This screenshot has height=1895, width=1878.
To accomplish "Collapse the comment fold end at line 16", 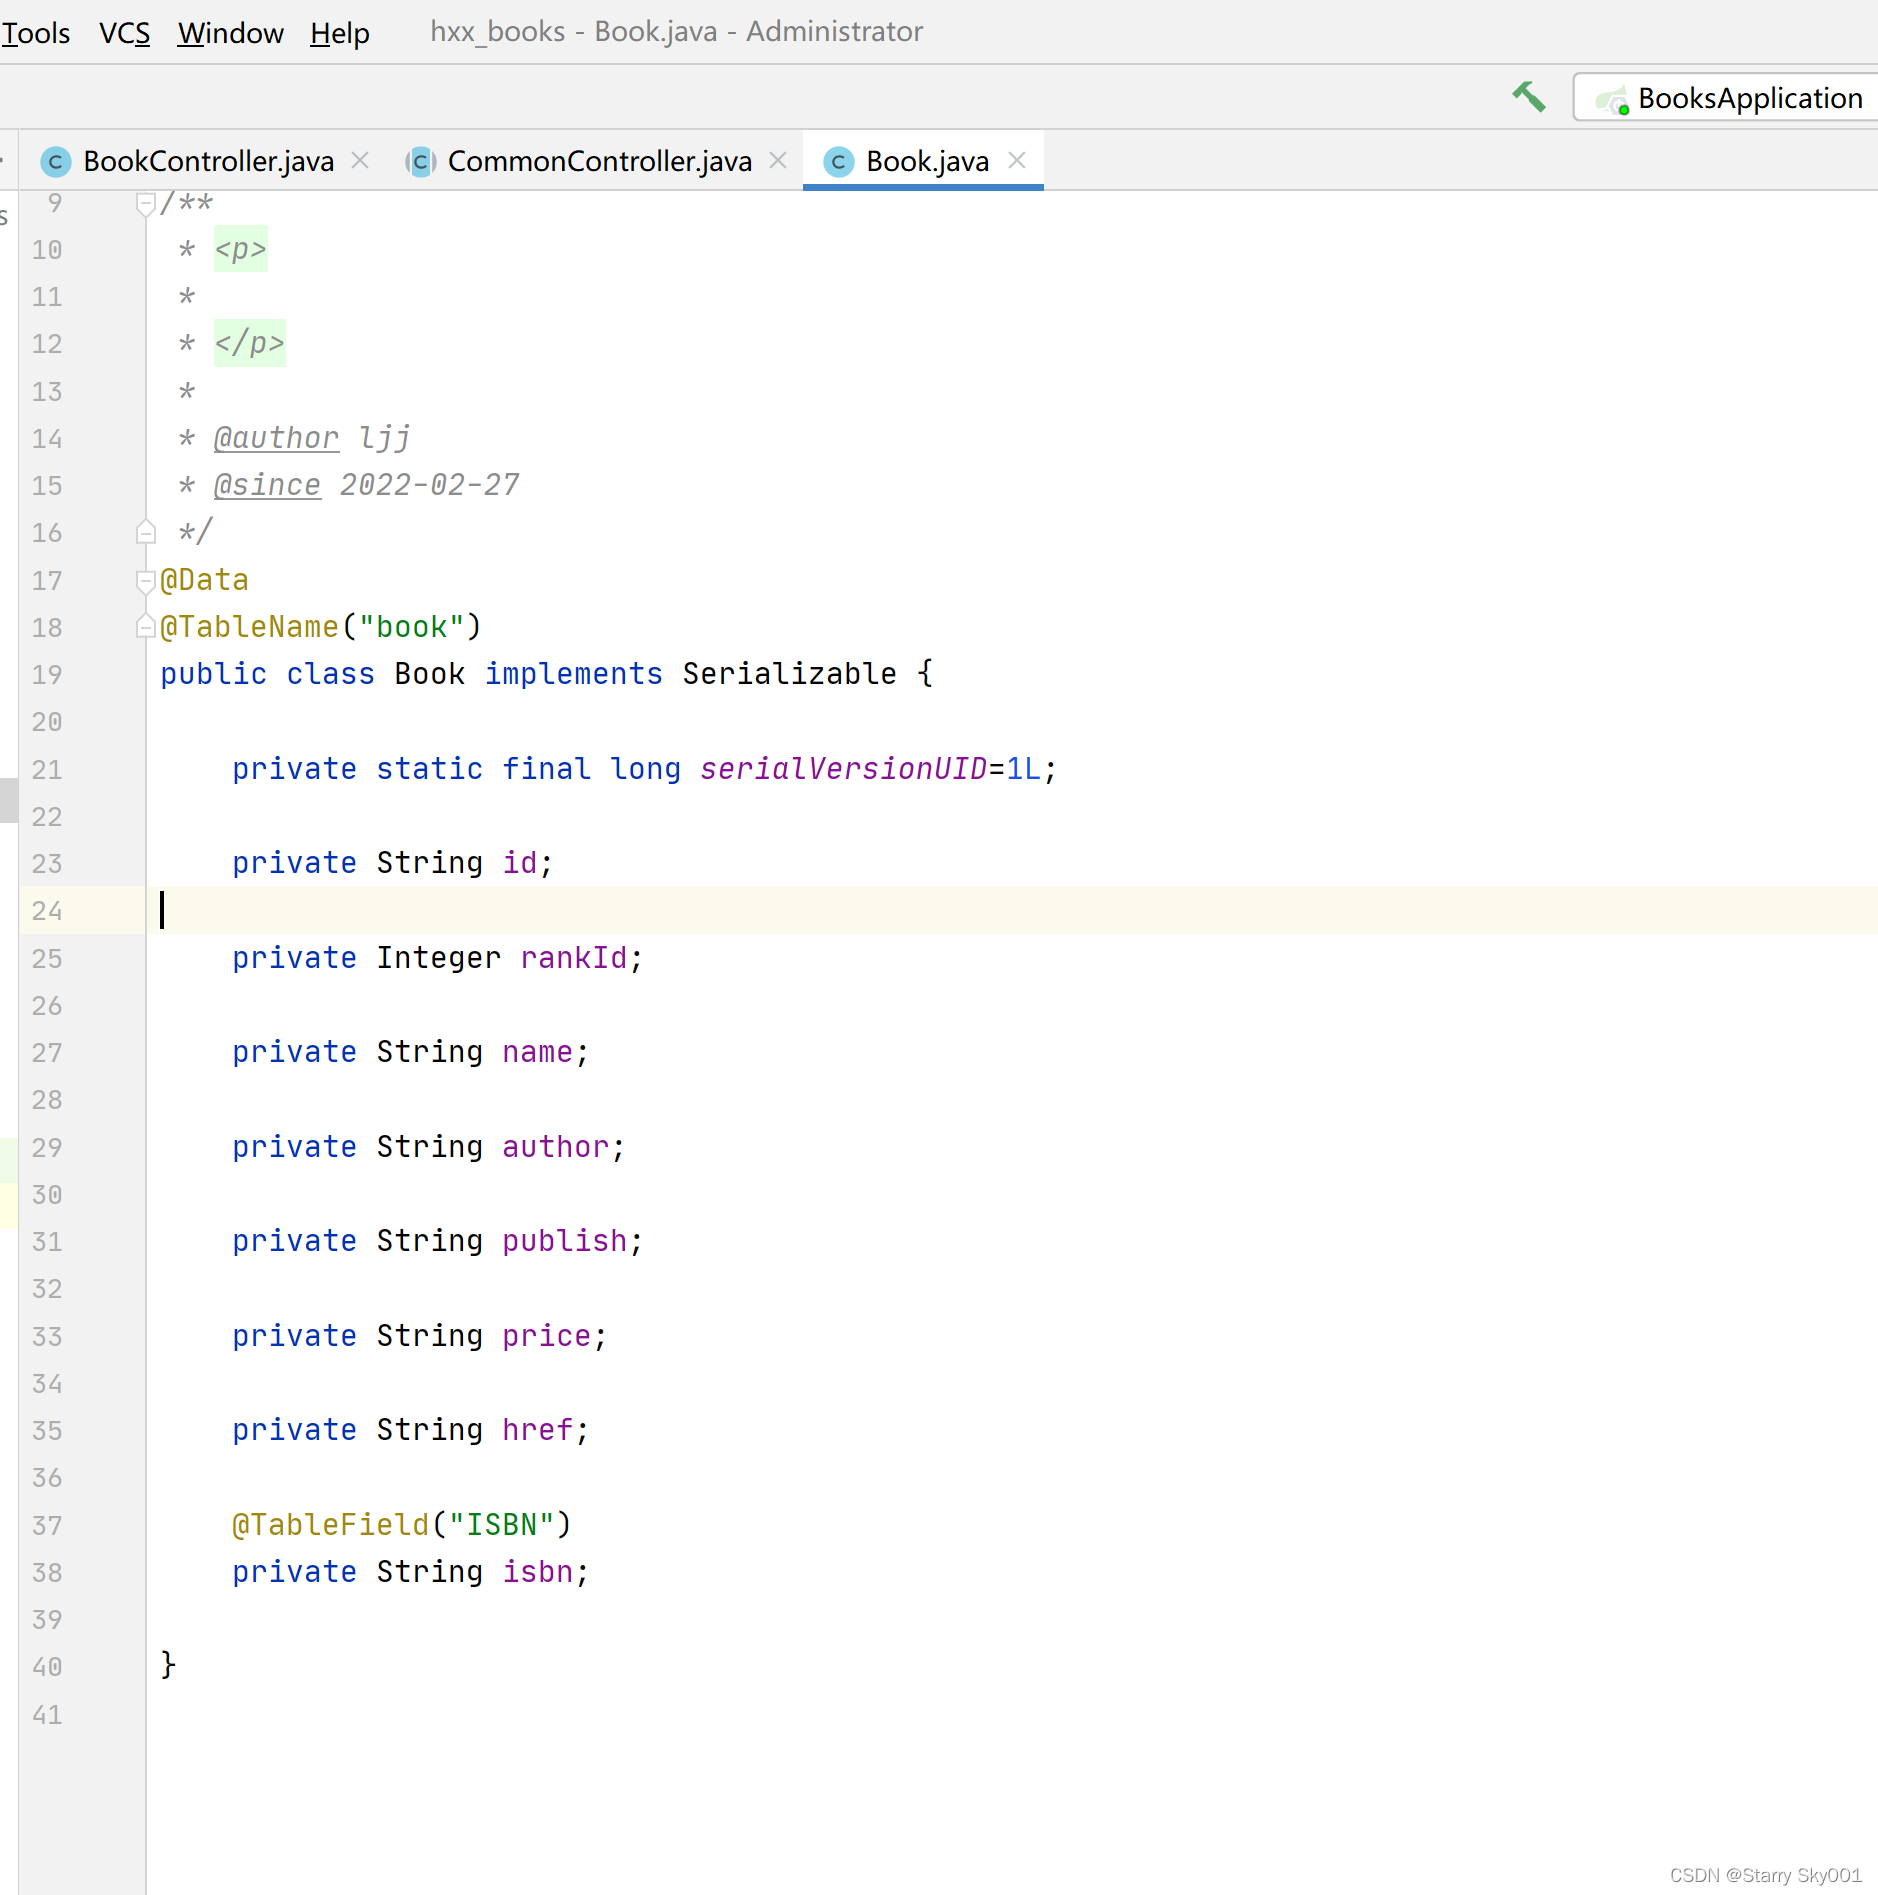I will (146, 532).
